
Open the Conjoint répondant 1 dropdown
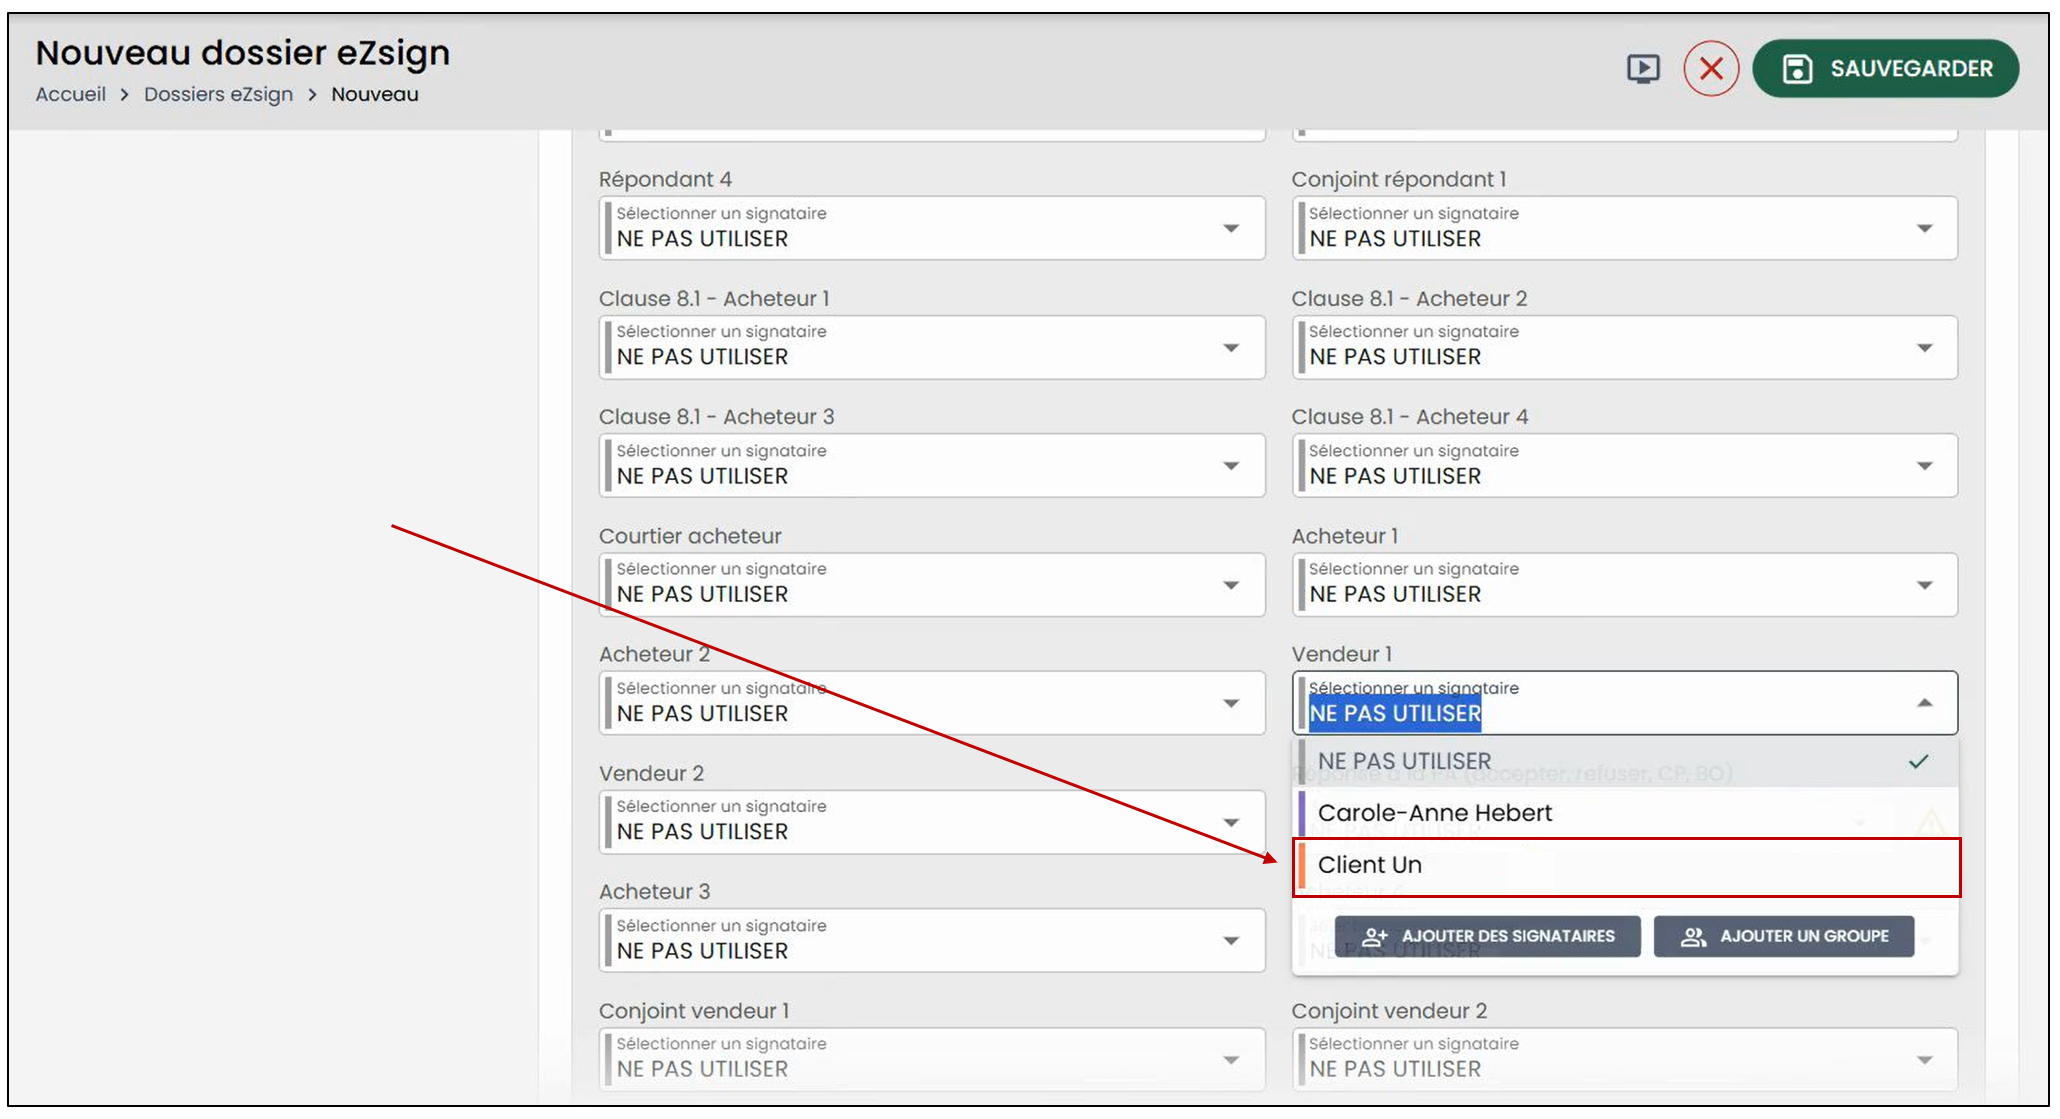[x=1625, y=228]
